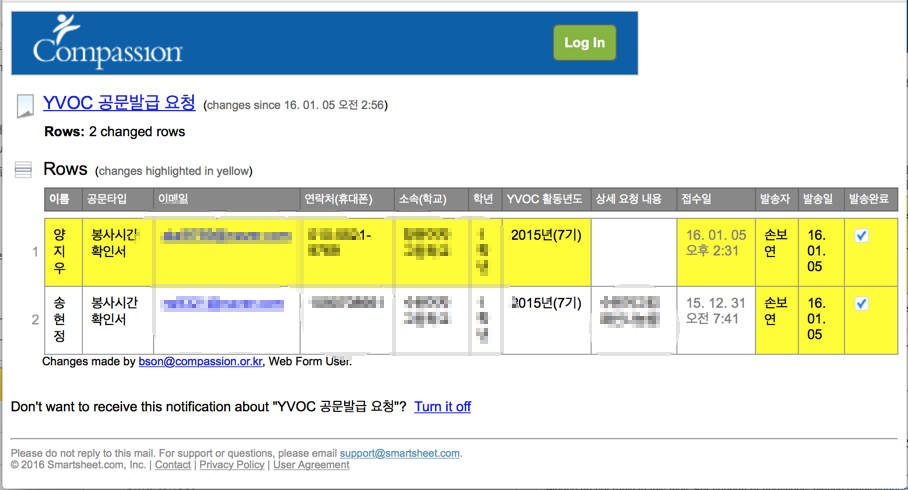Viewport: 908px width, 490px height.
Task: Click the sheet document icon beside title
Action: click(x=25, y=106)
